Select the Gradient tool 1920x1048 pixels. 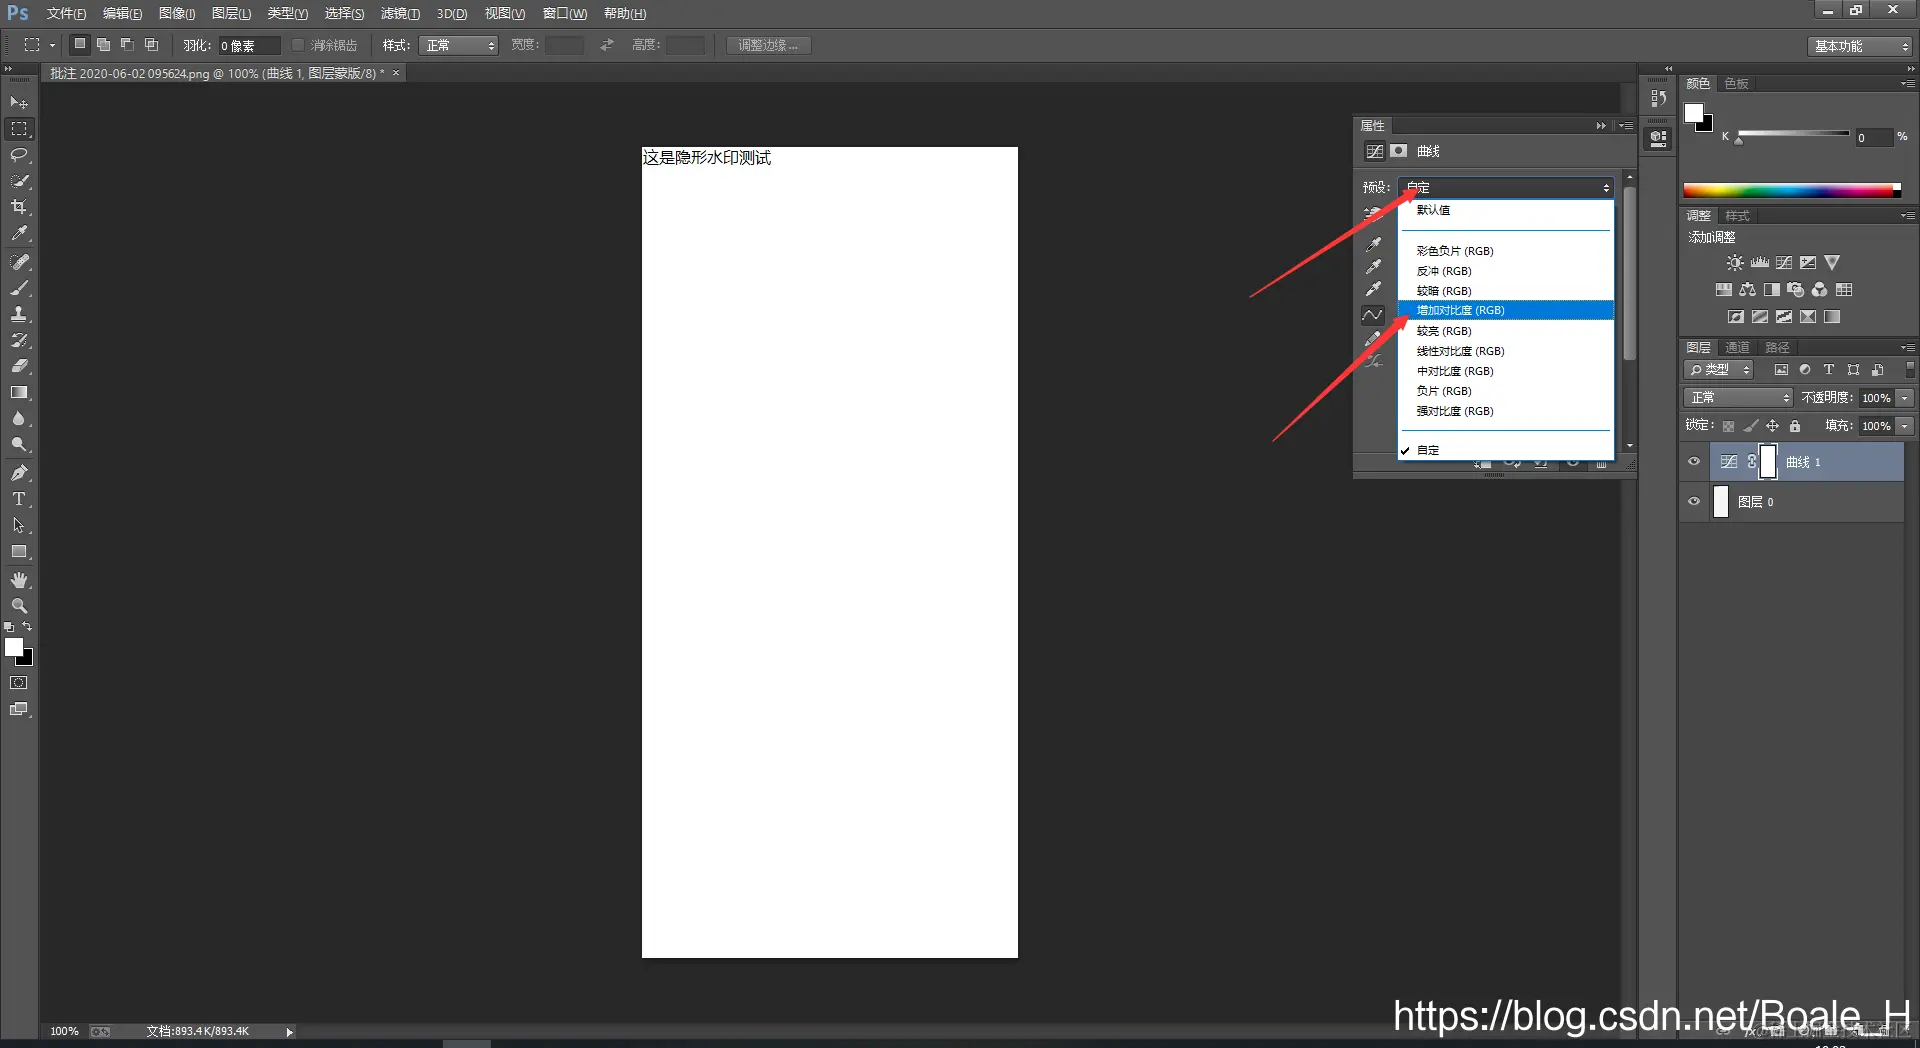[19, 393]
